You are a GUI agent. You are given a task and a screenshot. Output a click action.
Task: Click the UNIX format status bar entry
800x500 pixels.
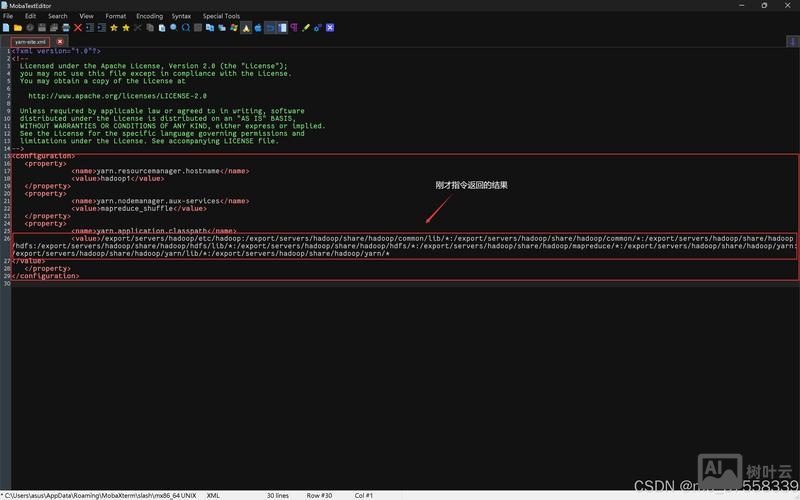coord(189,495)
